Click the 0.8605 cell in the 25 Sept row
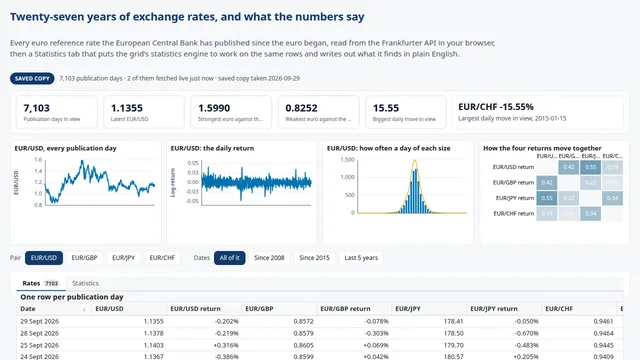The height and width of the screenshot is (360, 640). click(279, 345)
